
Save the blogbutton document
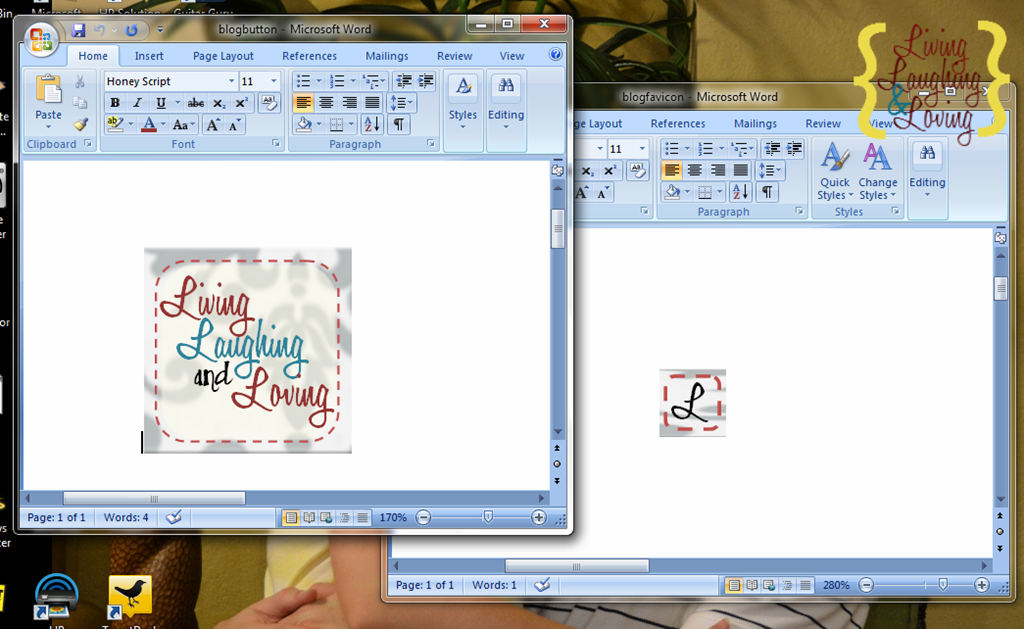pyautogui.click(x=78, y=30)
